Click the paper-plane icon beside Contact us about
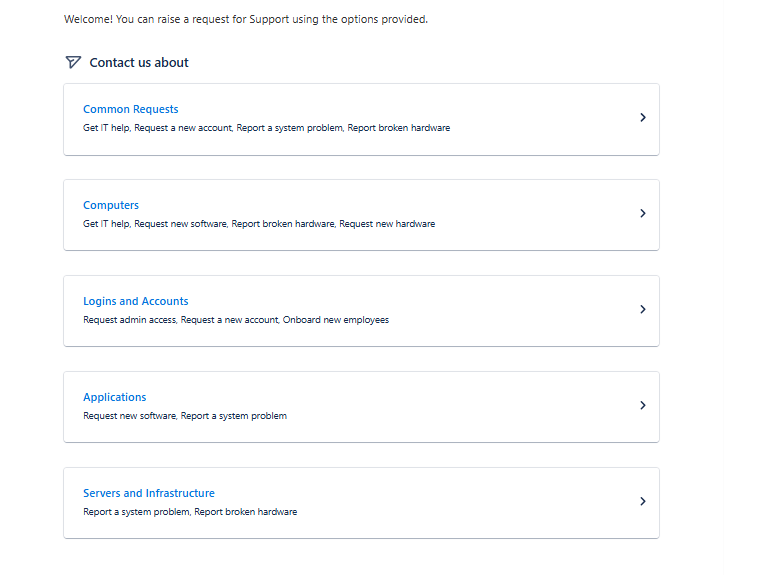The height and width of the screenshot is (575, 769). (x=72, y=62)
